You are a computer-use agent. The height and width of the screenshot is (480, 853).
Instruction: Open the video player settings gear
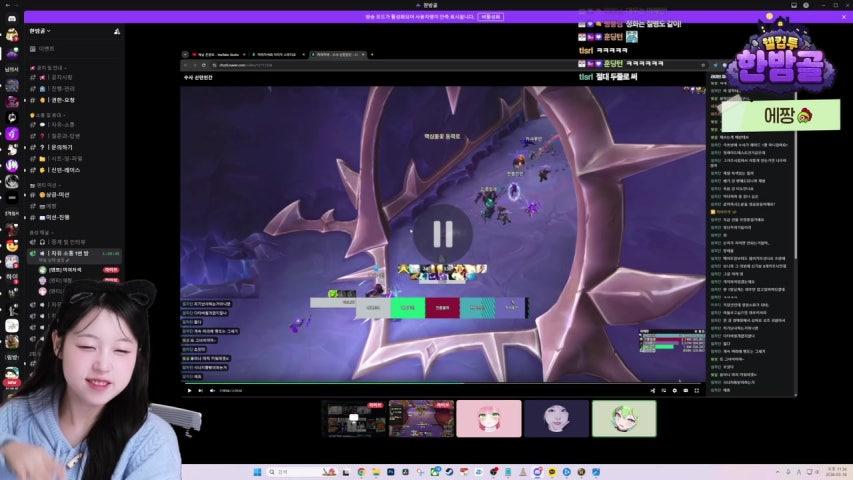pyautogui.click(x=675, y=390)
